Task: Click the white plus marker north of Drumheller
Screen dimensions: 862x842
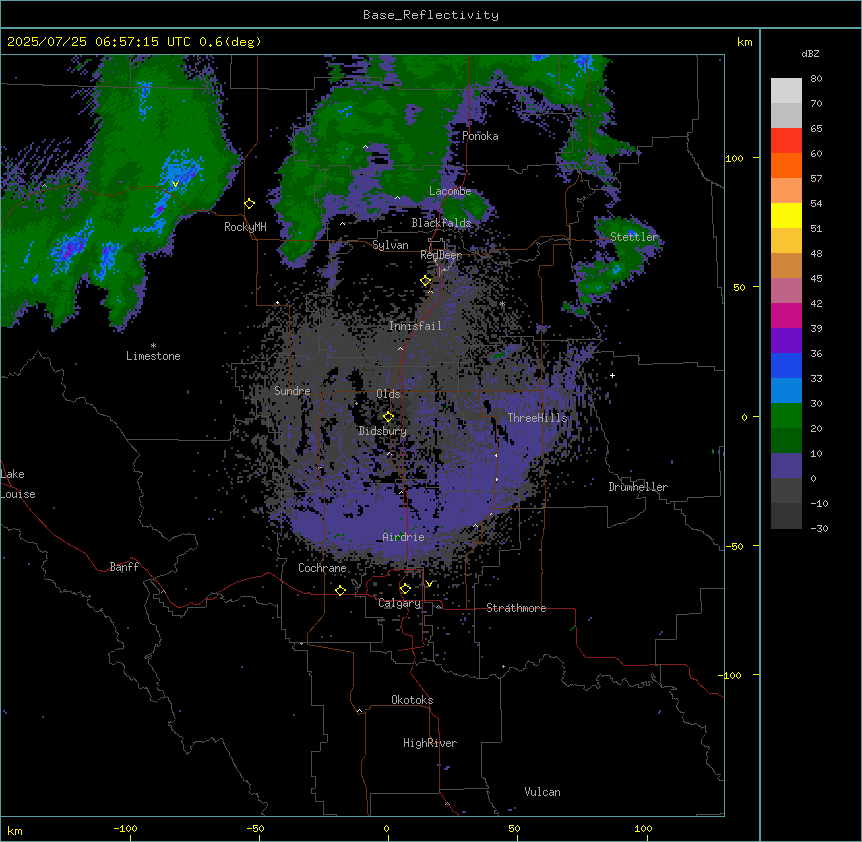Action: (x=612, y=375)
